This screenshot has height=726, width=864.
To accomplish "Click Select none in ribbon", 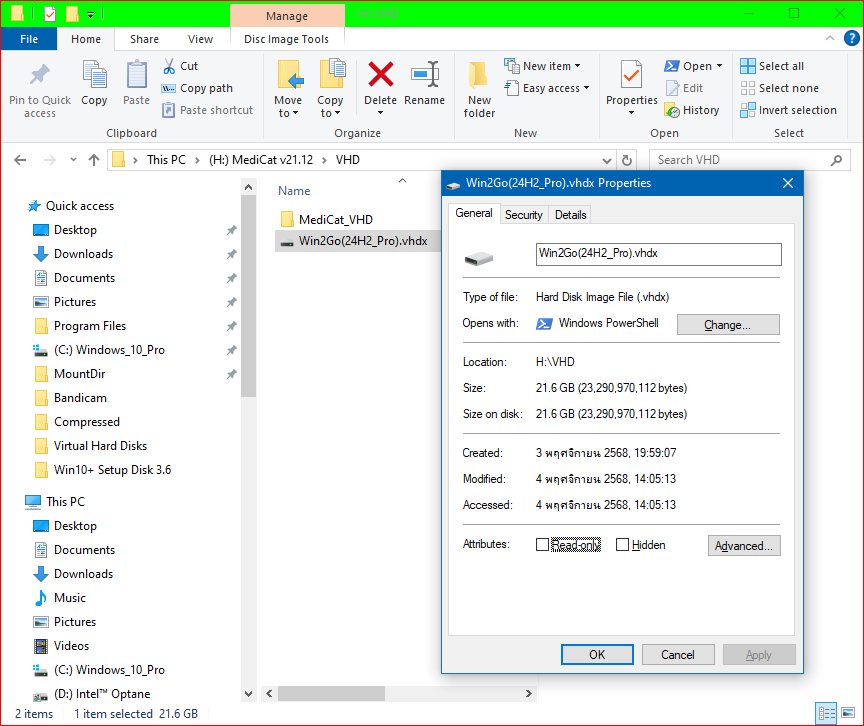I will point(779,88).
